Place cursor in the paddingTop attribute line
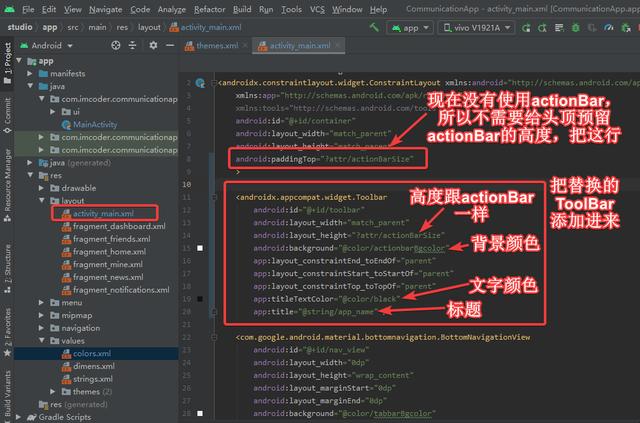Image resolution: width=640 pixels, height=423 pixels. pos(324,159)
